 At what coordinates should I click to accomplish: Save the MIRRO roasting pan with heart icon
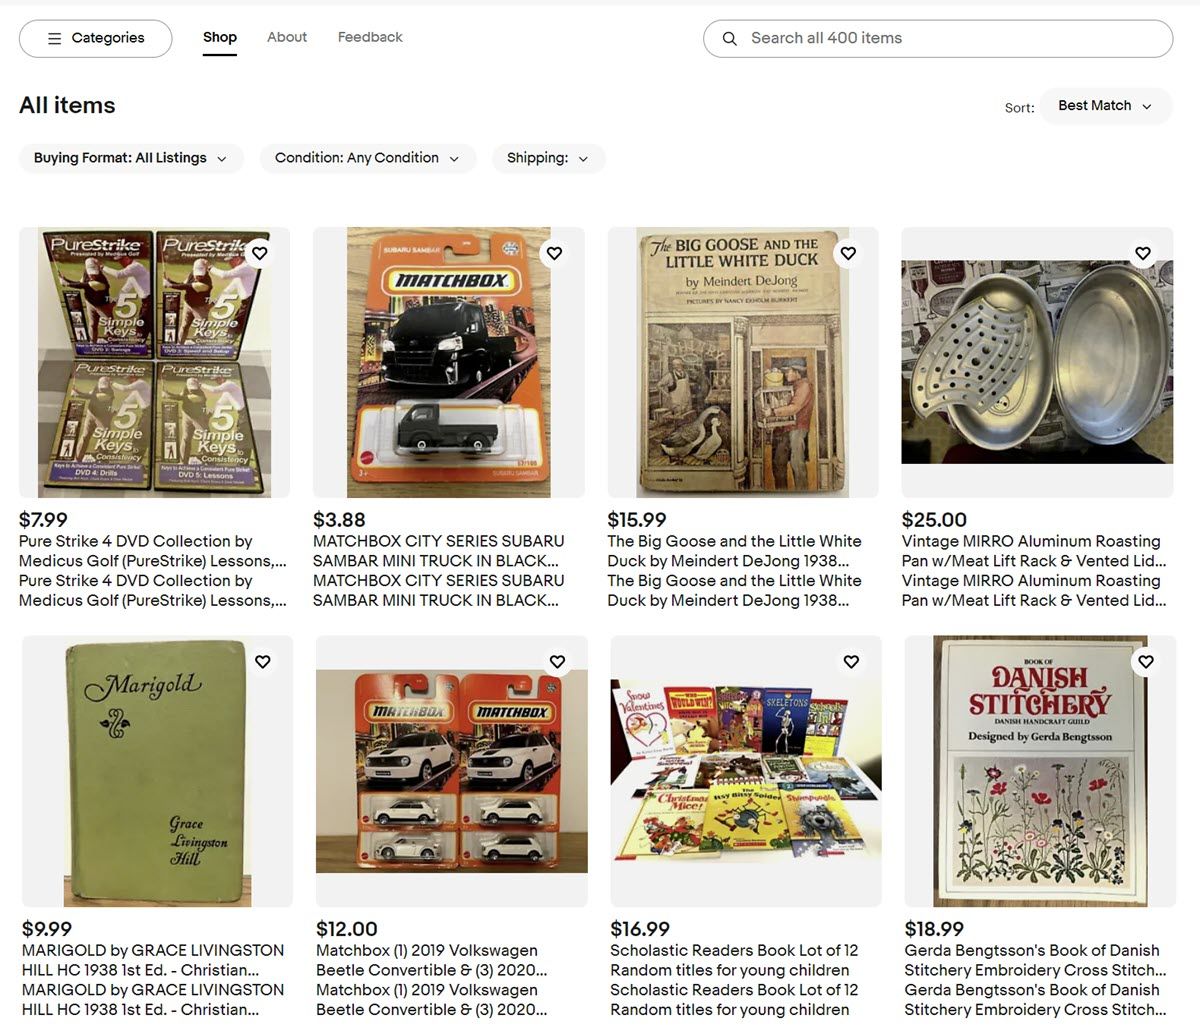[1143, 253]
